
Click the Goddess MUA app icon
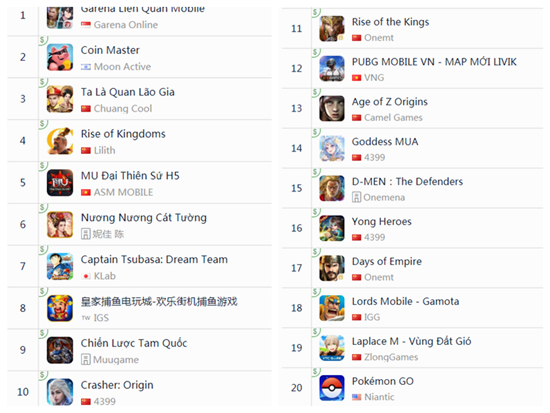(332, 148)
